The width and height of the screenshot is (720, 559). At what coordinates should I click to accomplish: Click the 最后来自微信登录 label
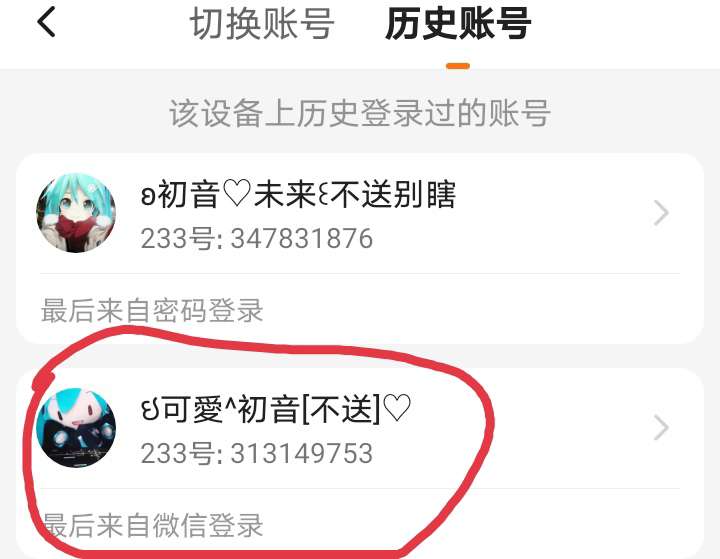(152, 525)
